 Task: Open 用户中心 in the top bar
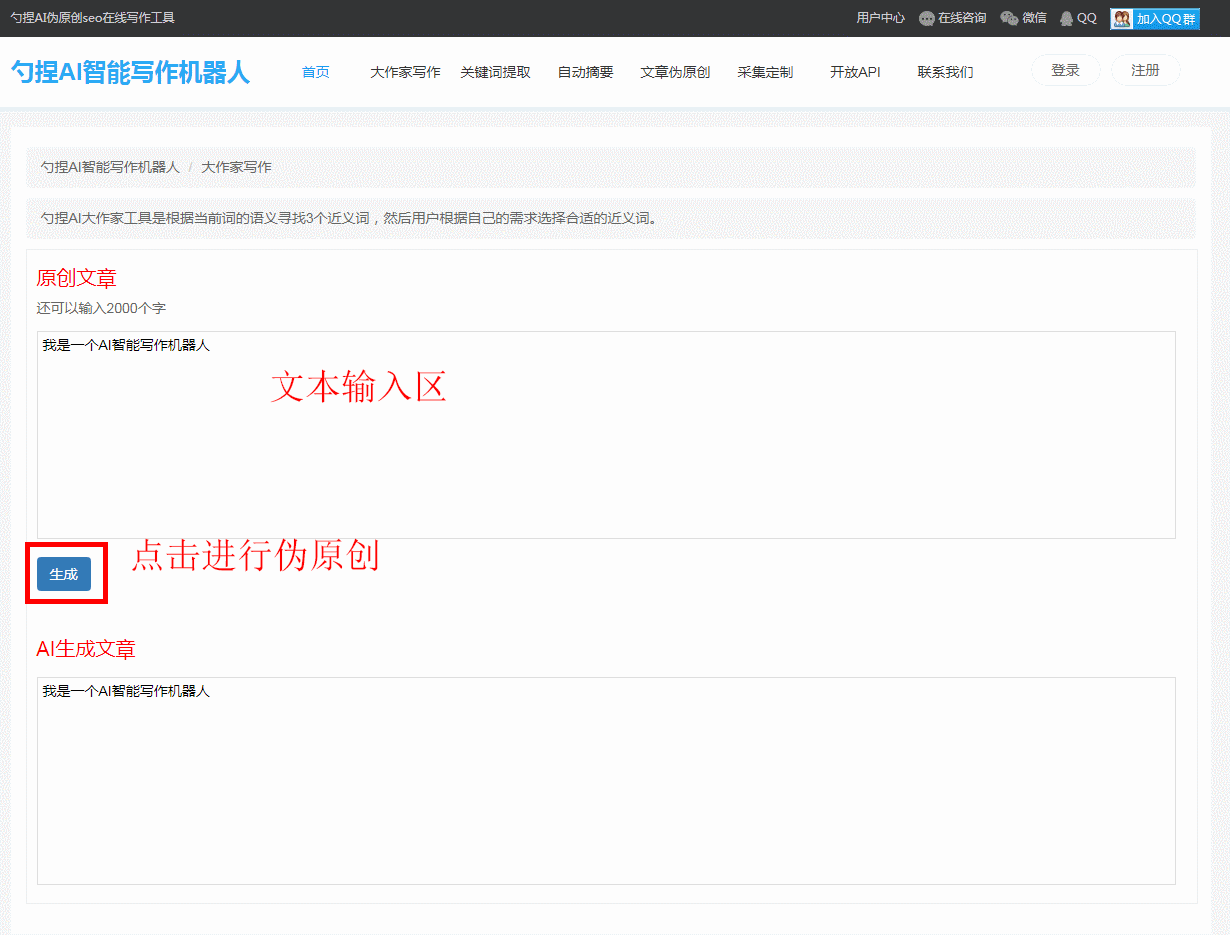pos(880,18)
